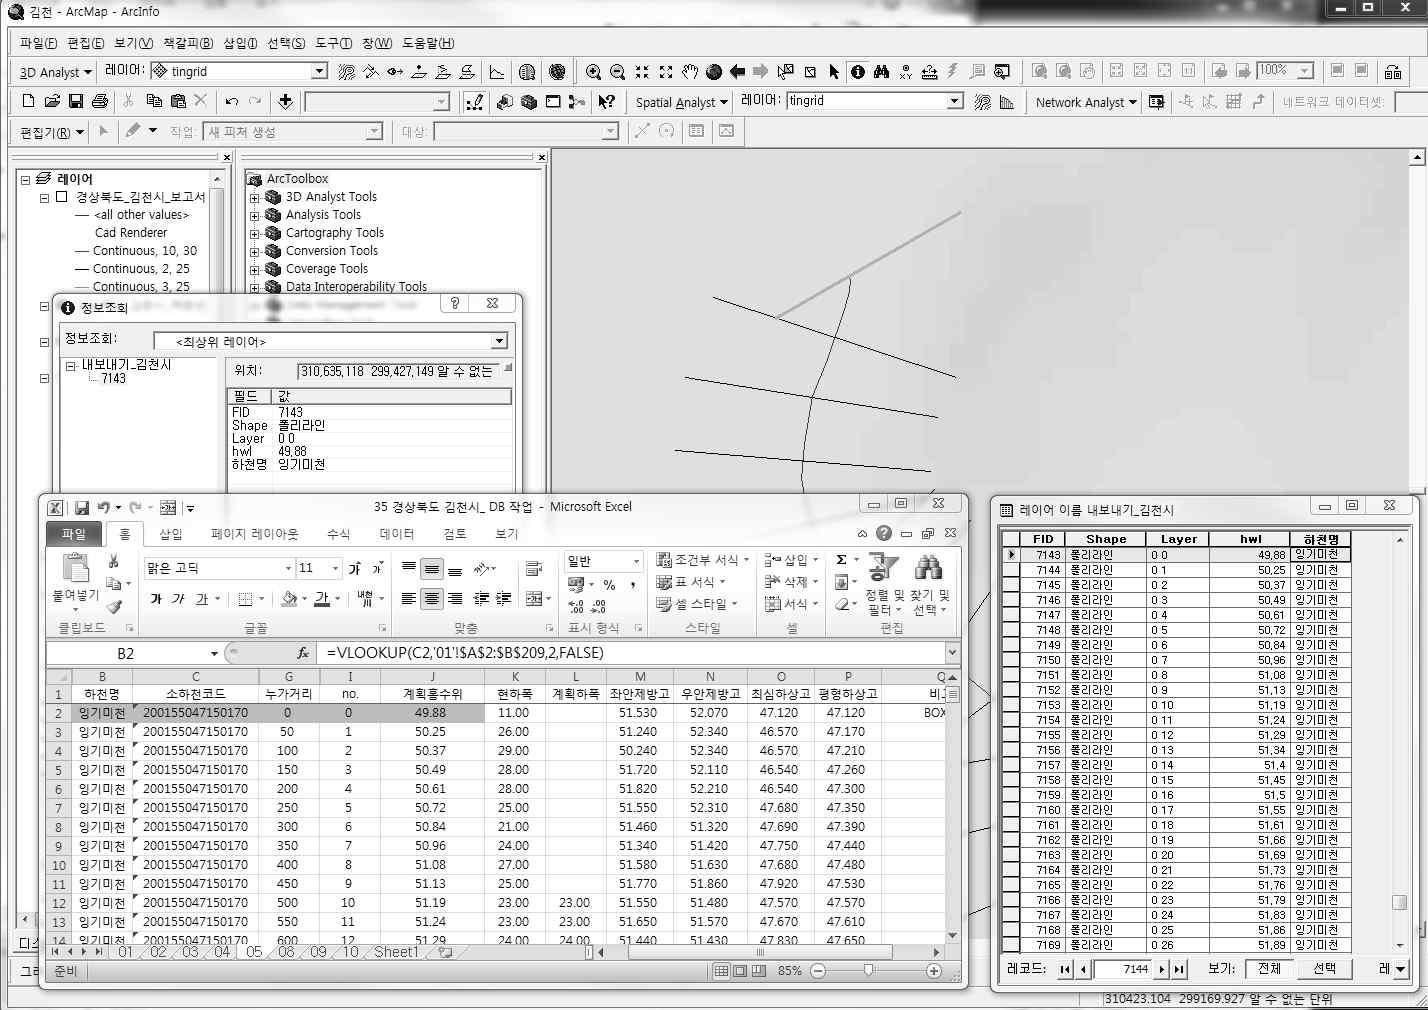
Task: Activate the Identify tool icon
Action: 857,72
